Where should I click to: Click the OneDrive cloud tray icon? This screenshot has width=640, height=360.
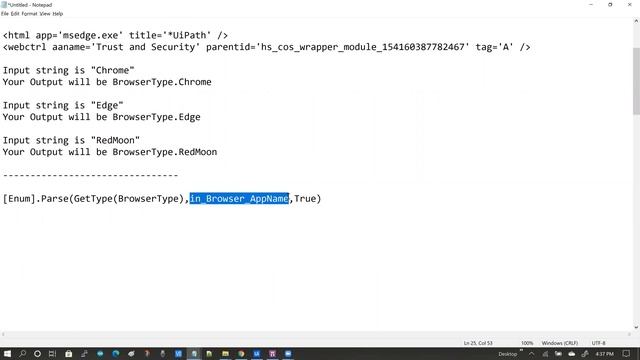pos(572,354)
